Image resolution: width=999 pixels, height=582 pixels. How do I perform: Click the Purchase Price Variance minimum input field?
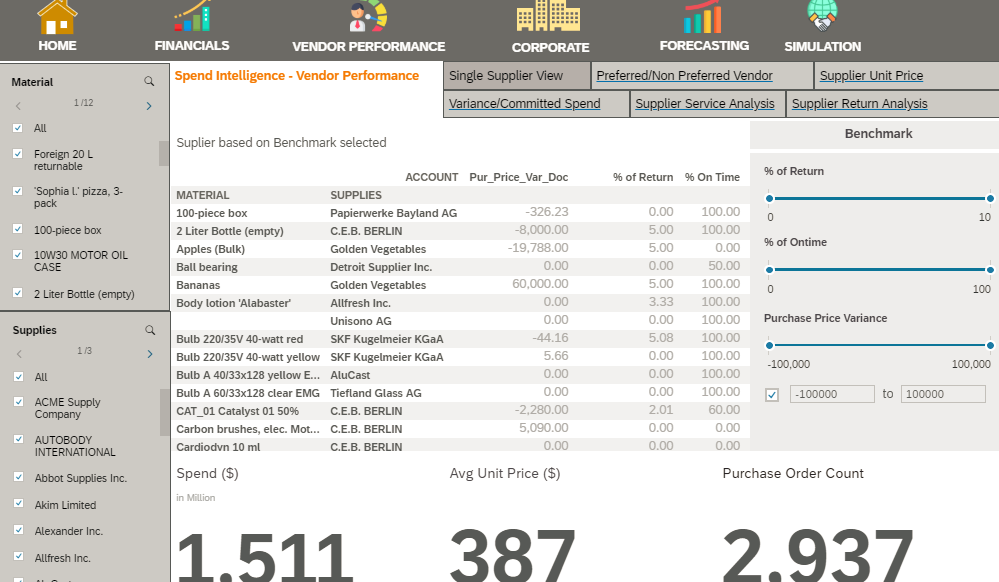[x=832, y=395]
